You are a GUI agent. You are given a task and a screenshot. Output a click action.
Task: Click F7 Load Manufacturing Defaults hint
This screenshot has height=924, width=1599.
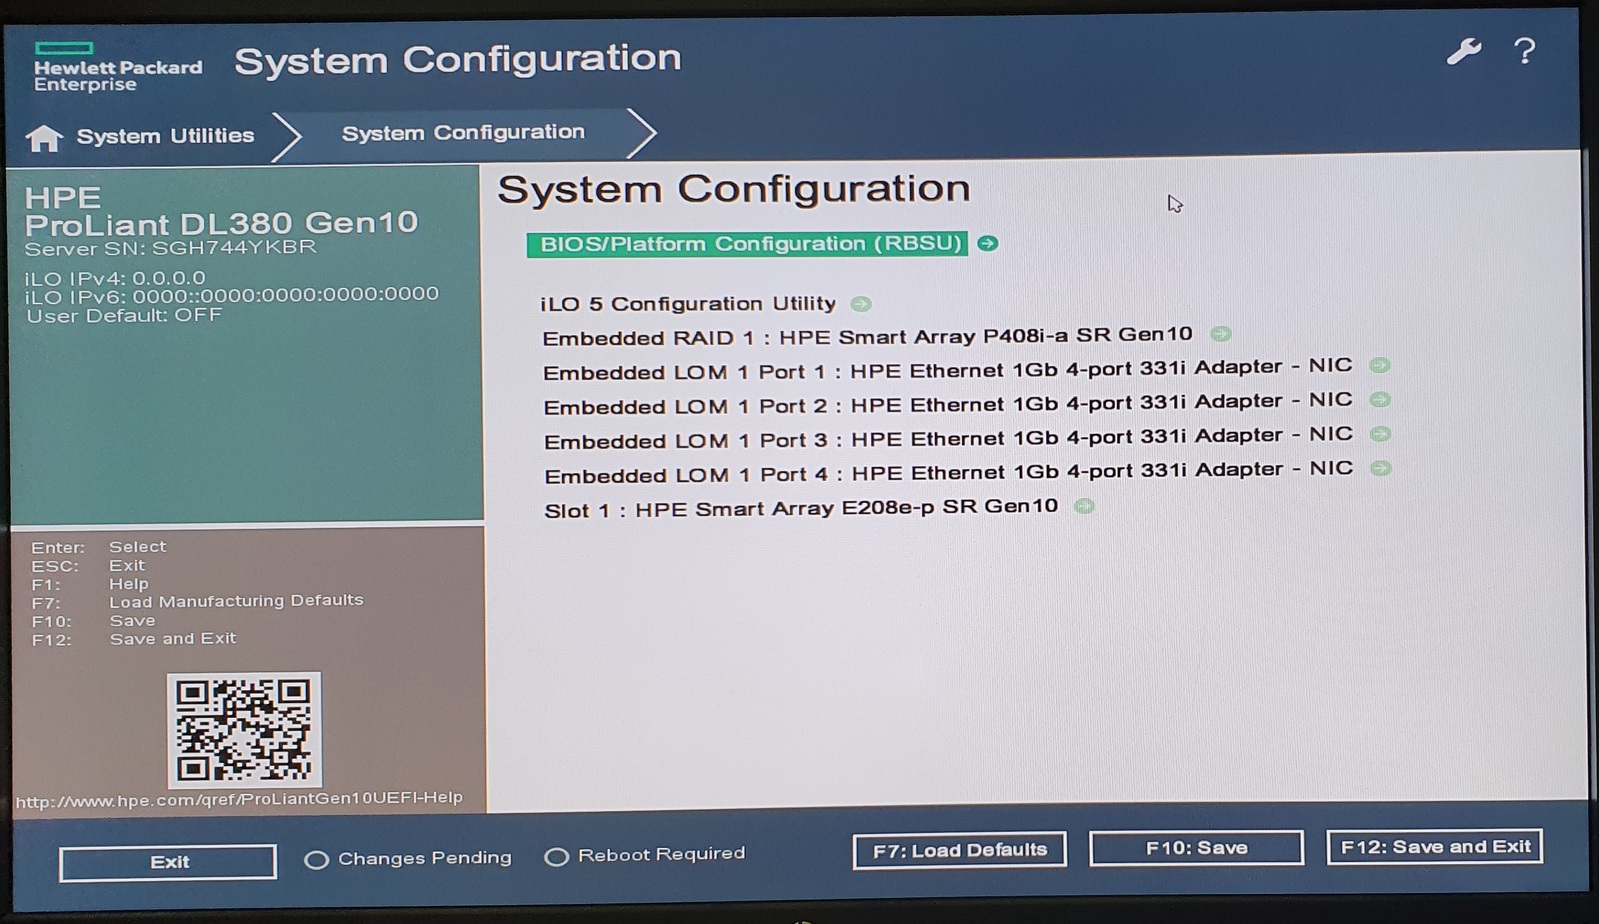[x=197, y=602]
